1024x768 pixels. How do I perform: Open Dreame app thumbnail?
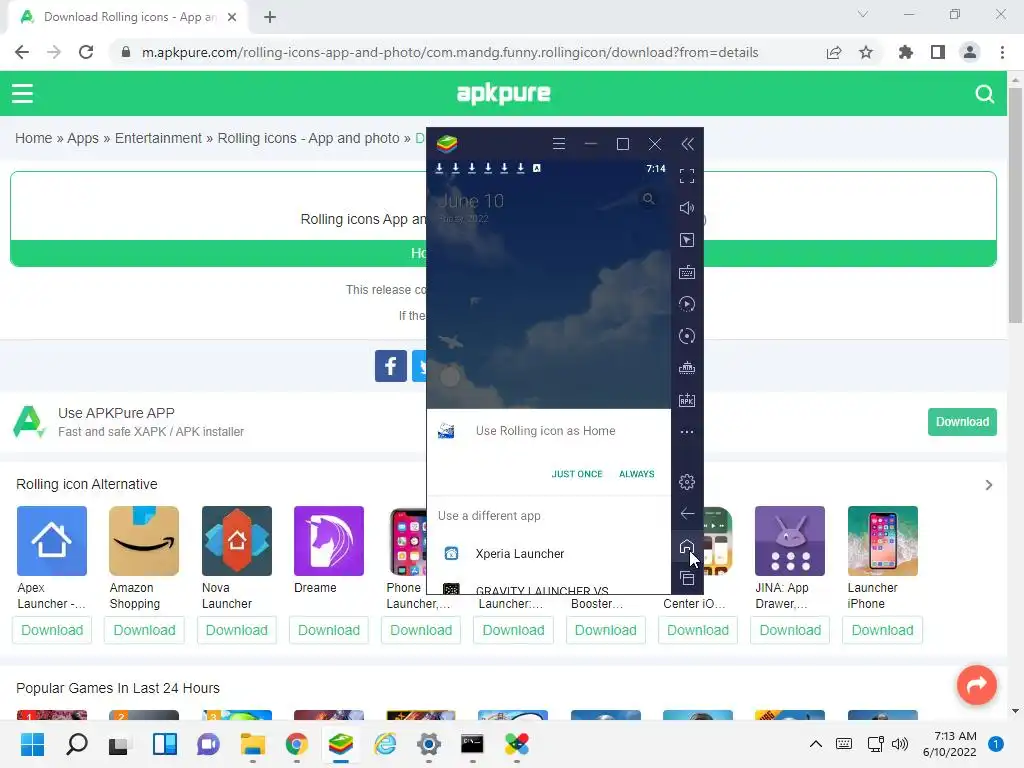coord(328,541)
